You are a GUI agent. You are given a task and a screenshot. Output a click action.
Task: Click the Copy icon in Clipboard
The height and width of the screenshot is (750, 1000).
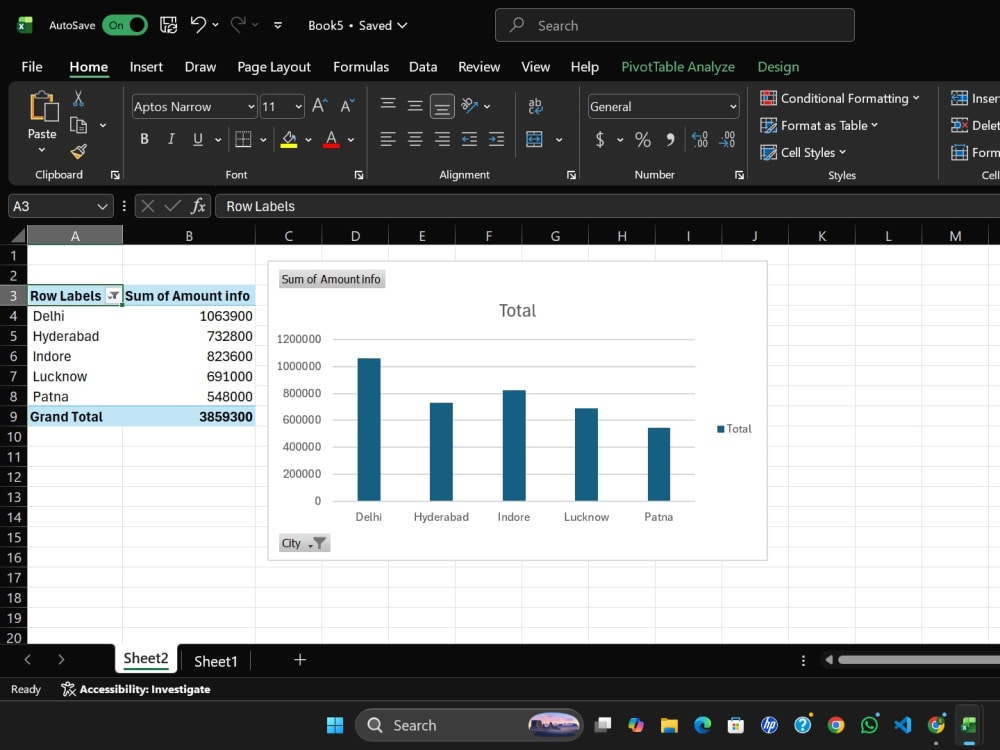point(78,125)
